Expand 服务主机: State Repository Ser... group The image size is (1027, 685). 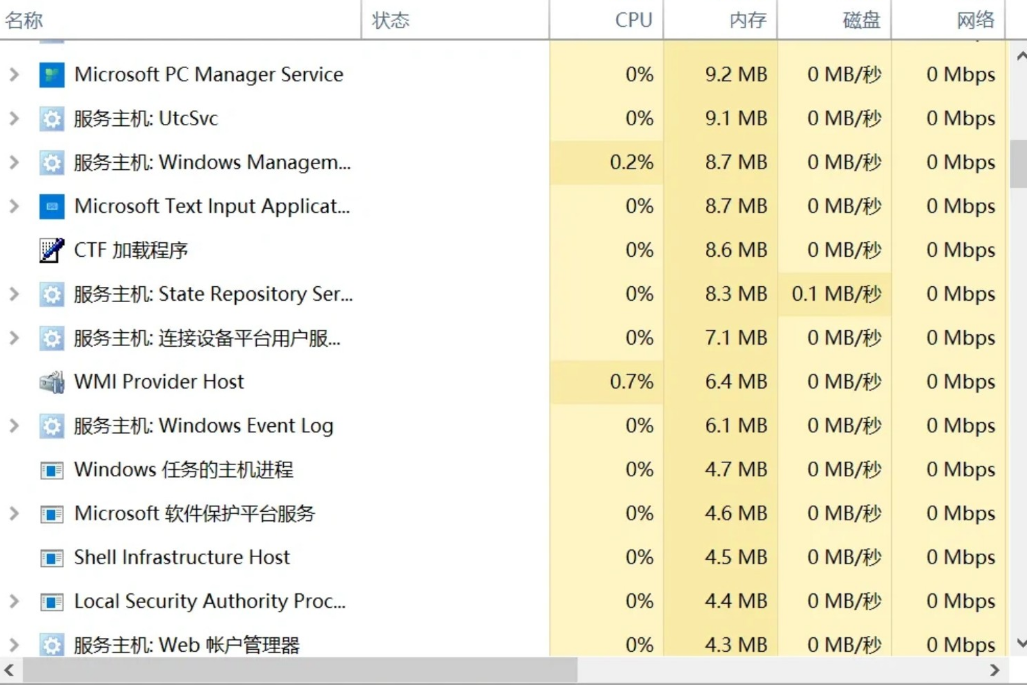tap(14, 294)
